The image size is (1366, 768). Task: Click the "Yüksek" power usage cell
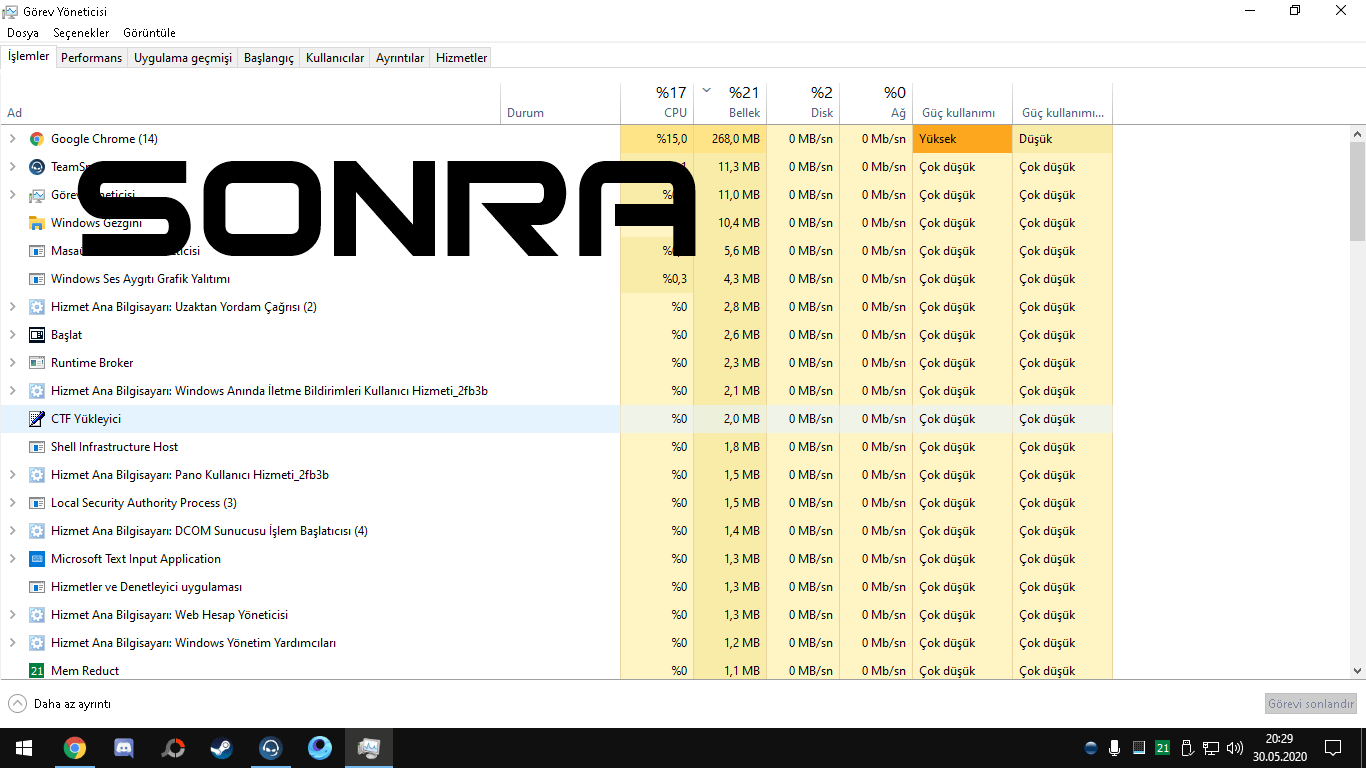coord(962,139)
